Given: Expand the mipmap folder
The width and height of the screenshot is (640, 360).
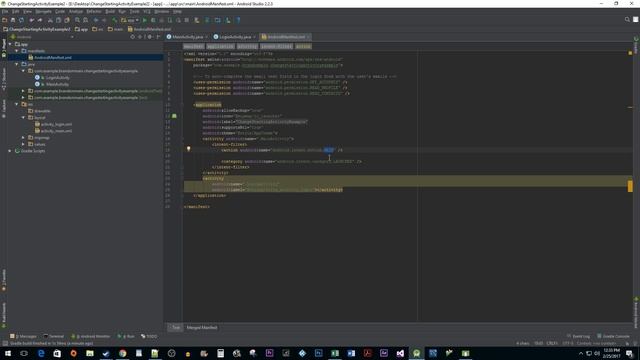Looking at the screenshot, I should point(23,138).
